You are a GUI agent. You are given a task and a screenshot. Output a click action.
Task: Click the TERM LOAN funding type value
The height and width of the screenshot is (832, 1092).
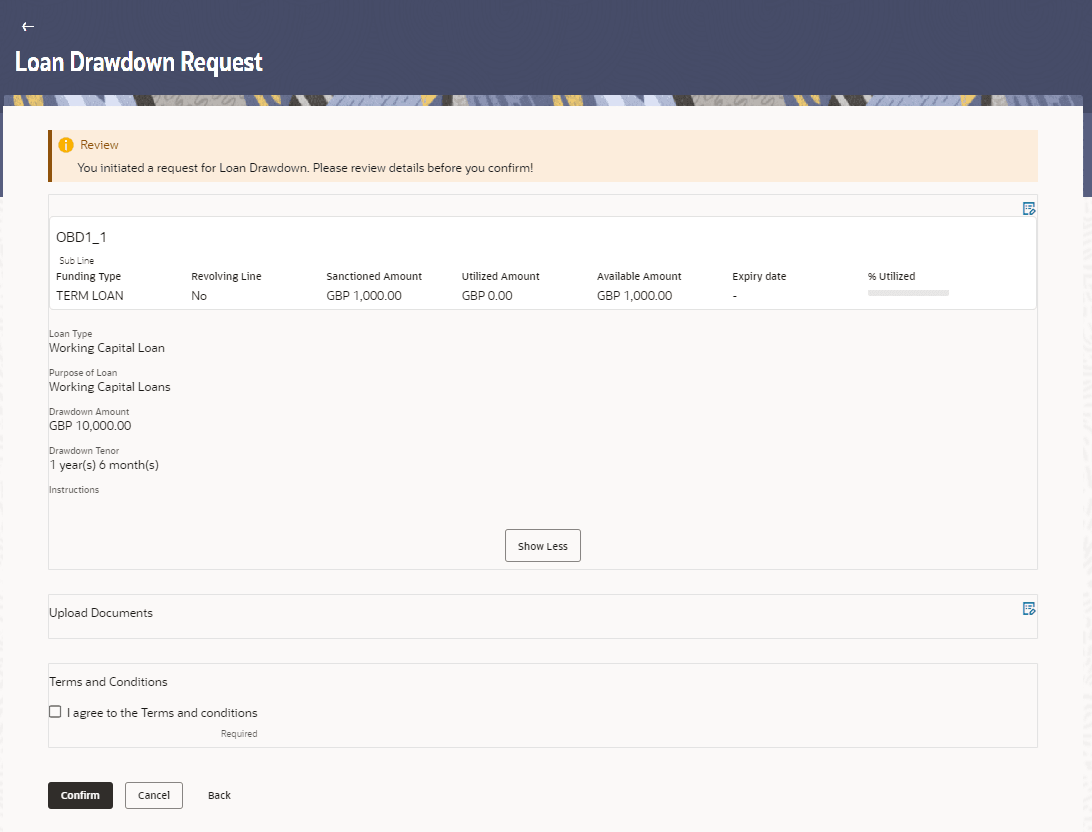point(90,296)
